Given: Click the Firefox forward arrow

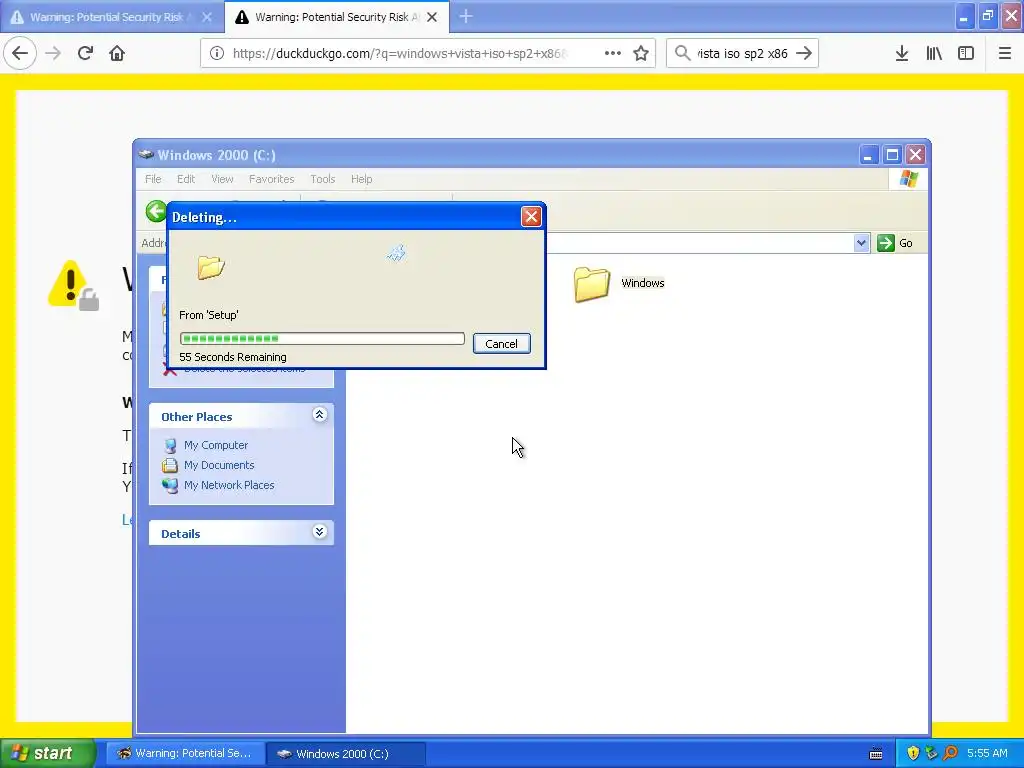Looking at the screenshot, I should pos(54,54).
